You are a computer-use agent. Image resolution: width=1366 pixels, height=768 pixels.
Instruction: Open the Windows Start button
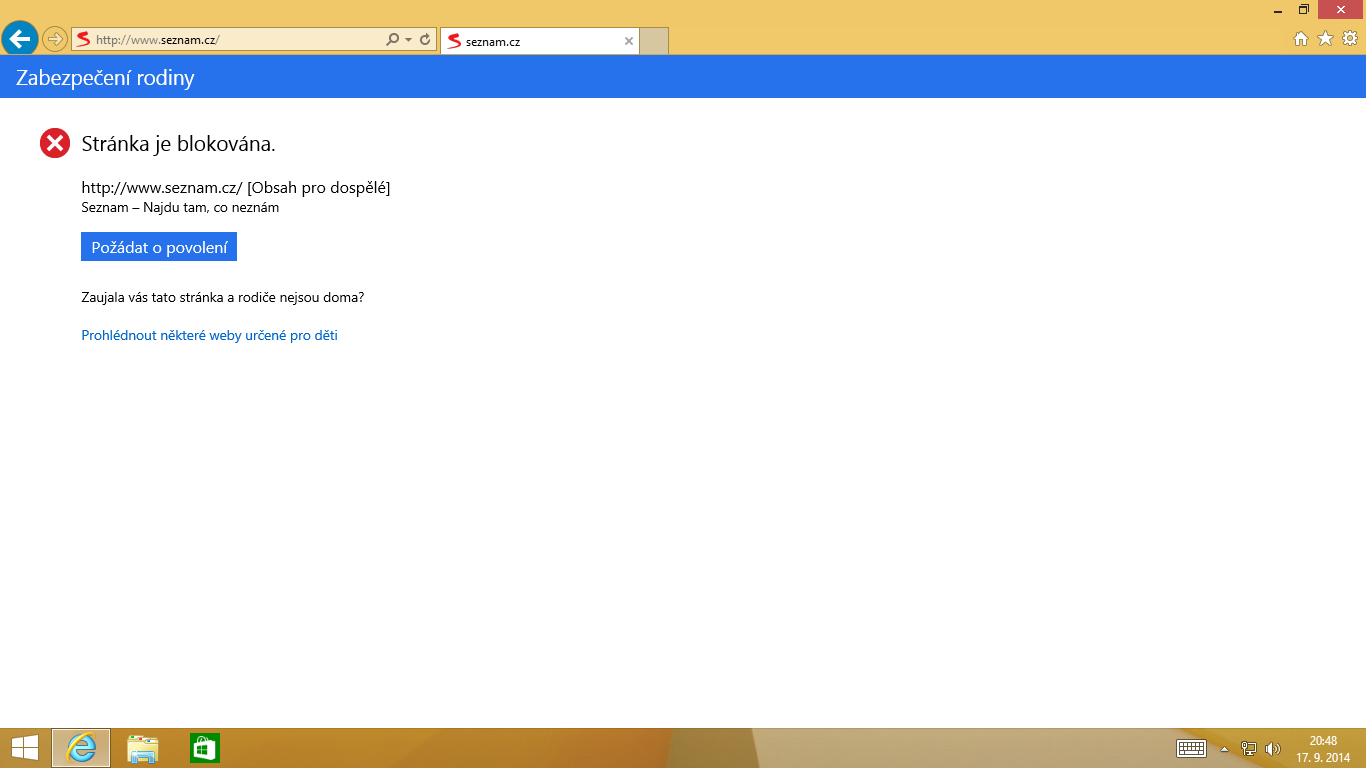coord(25,748)
